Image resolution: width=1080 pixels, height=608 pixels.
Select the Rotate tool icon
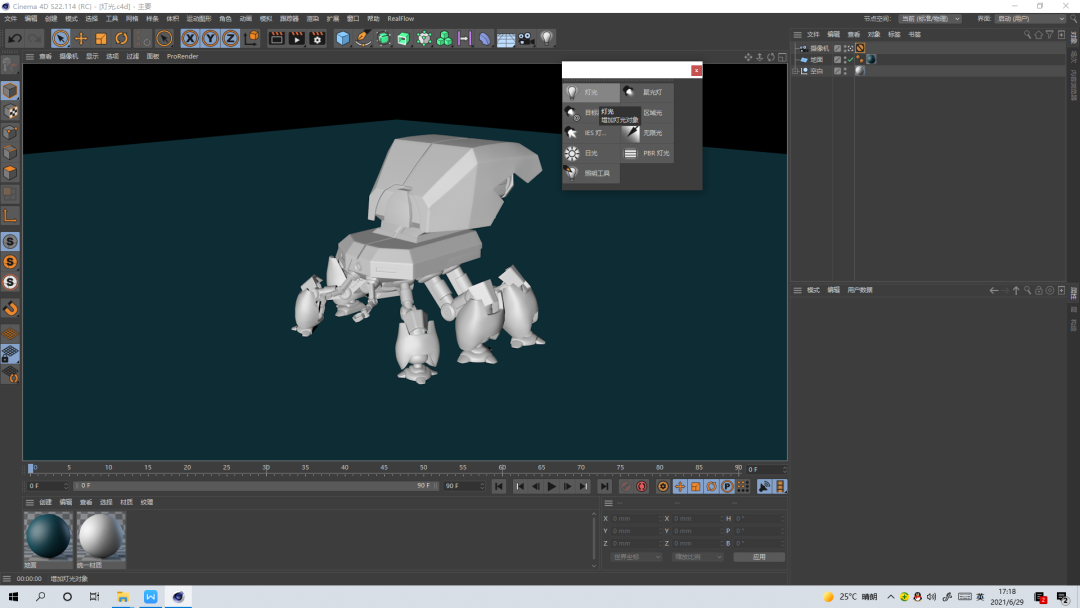tap(121, 39)
